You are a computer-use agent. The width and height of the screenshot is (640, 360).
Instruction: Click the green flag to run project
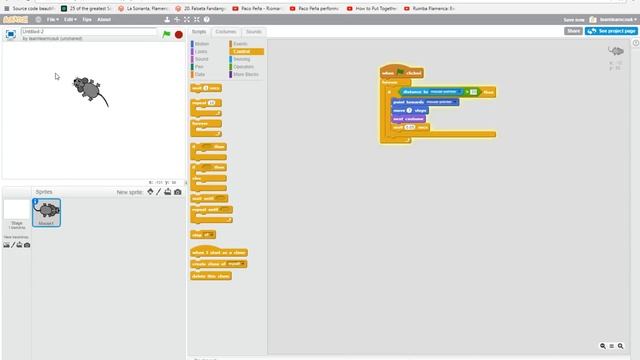[166, 35]
